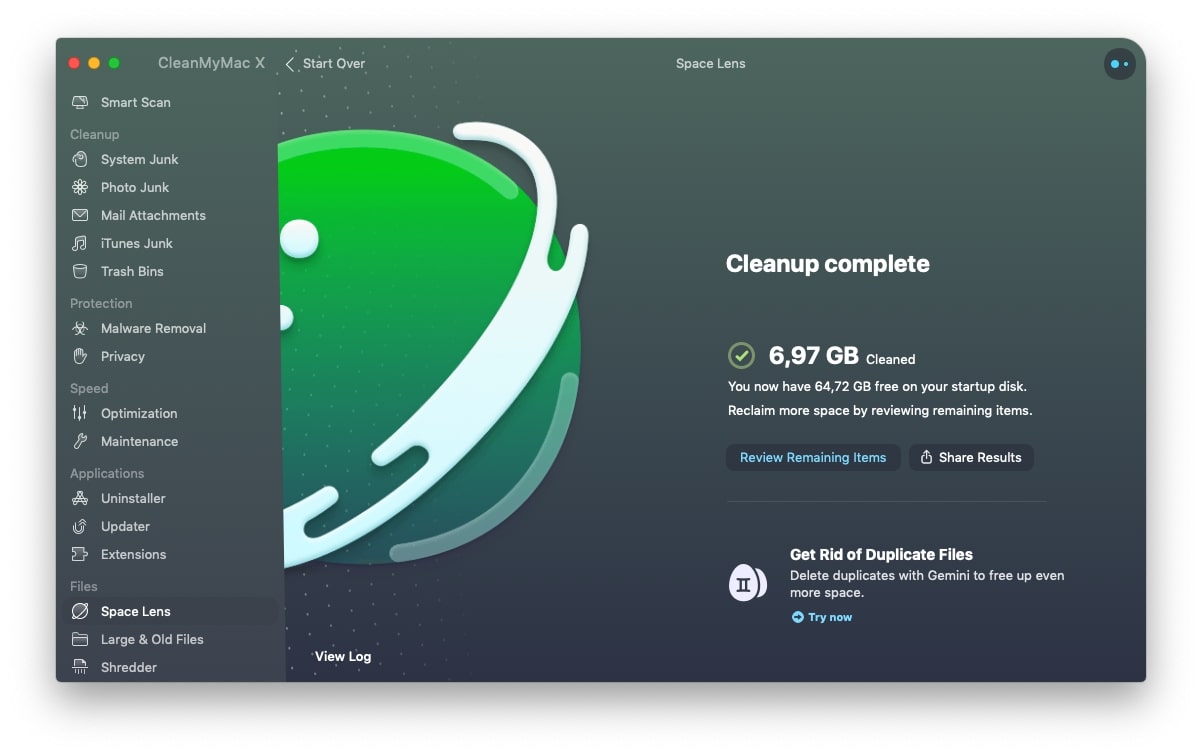Viewport: 1202px width, 756px height.
Task: Click the Updater refresh icon
Action: pos(80,526)
